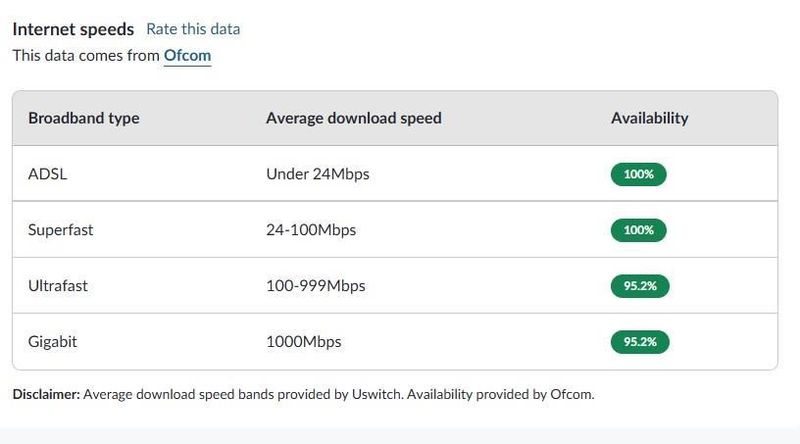Click the Availability column header
The image size is (800, 444).
[x=649, y=118]
